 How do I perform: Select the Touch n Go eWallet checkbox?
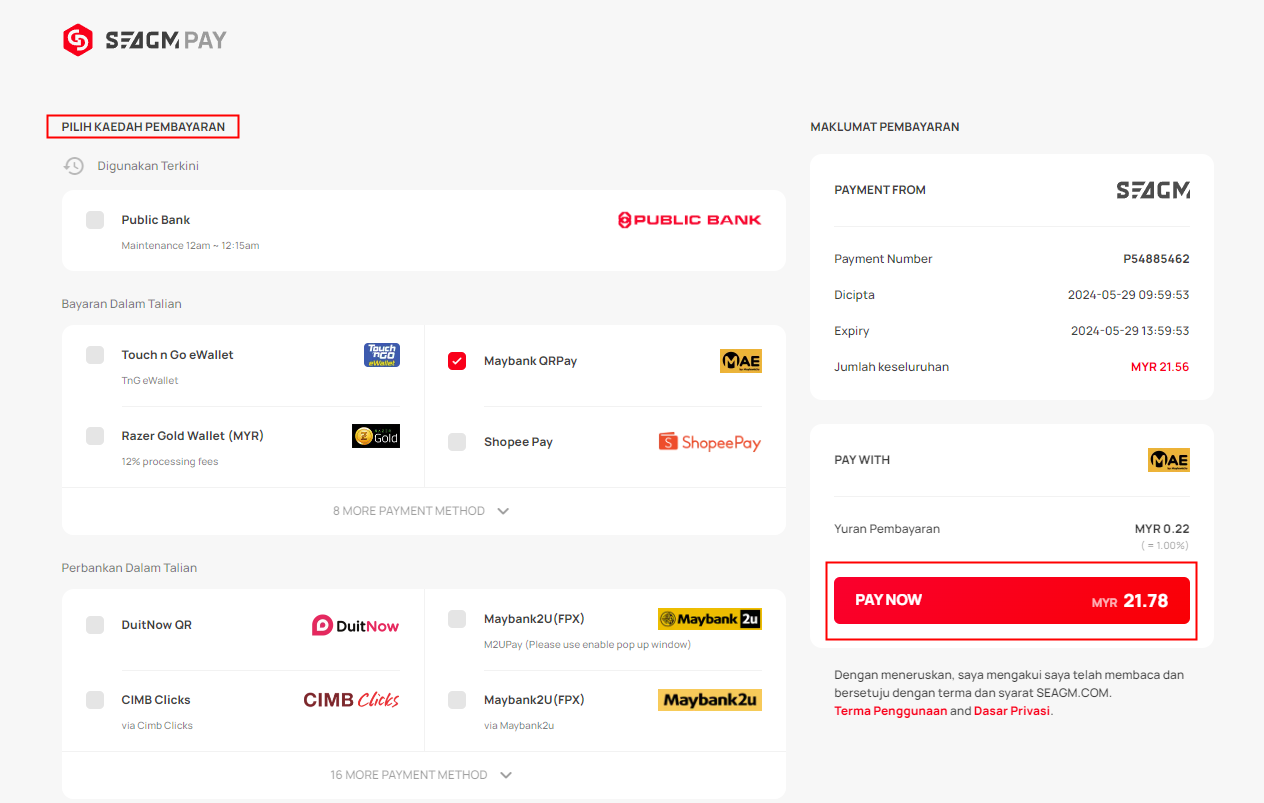[x=95, y=355]
